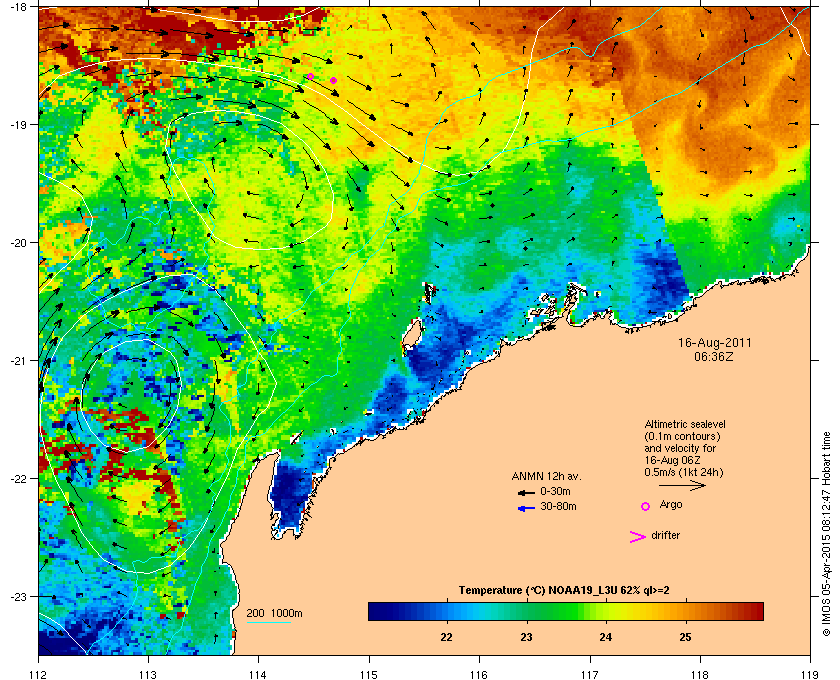The width and height of the screenshot is (840, 680).
Task: Click the '-22' latitude axis label
Action: 18,479
